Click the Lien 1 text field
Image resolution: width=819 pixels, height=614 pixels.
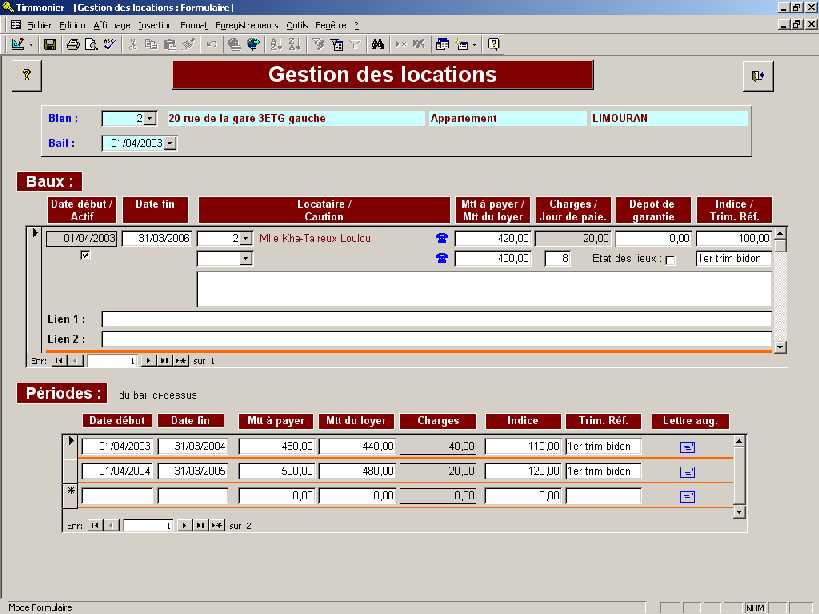437,319
